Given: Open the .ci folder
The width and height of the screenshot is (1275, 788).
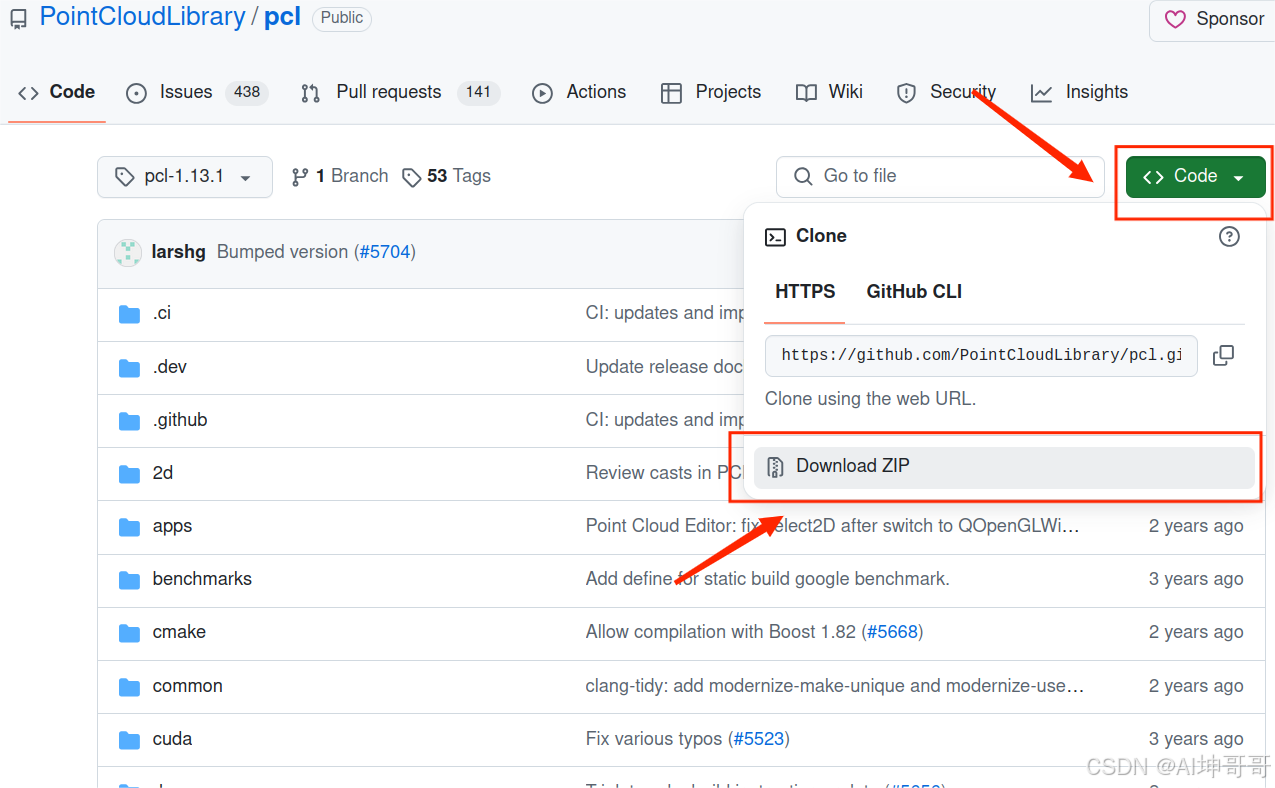Looking at the screenshot, I should point(162,314).
